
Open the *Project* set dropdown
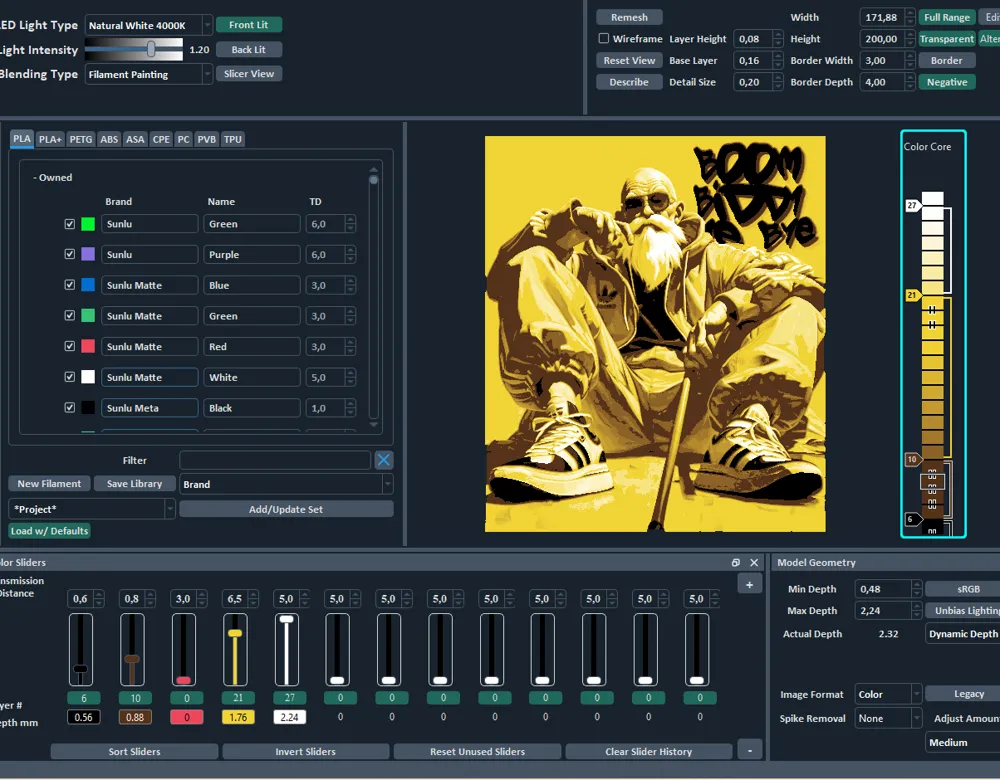point(92,509)
